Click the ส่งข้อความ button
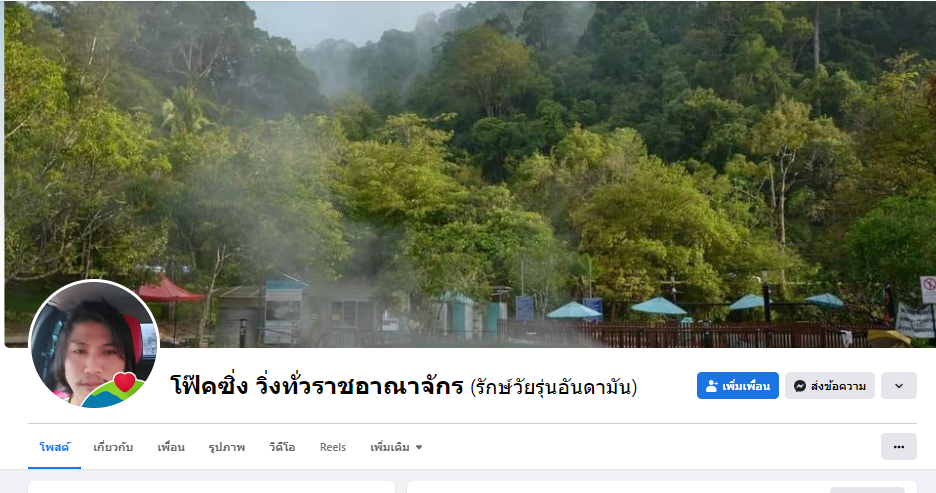This screenshot has height=493, width=936. click(x=830, y=386)
